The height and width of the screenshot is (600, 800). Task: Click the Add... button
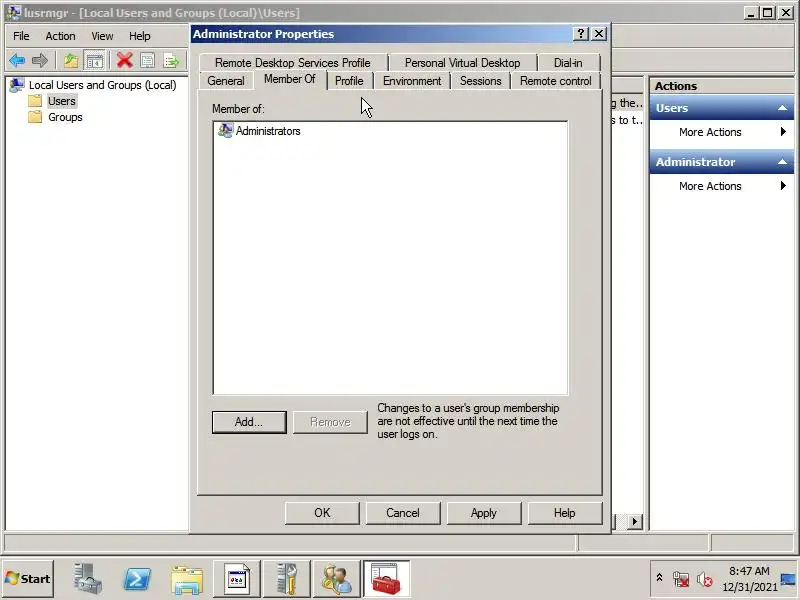249,422
